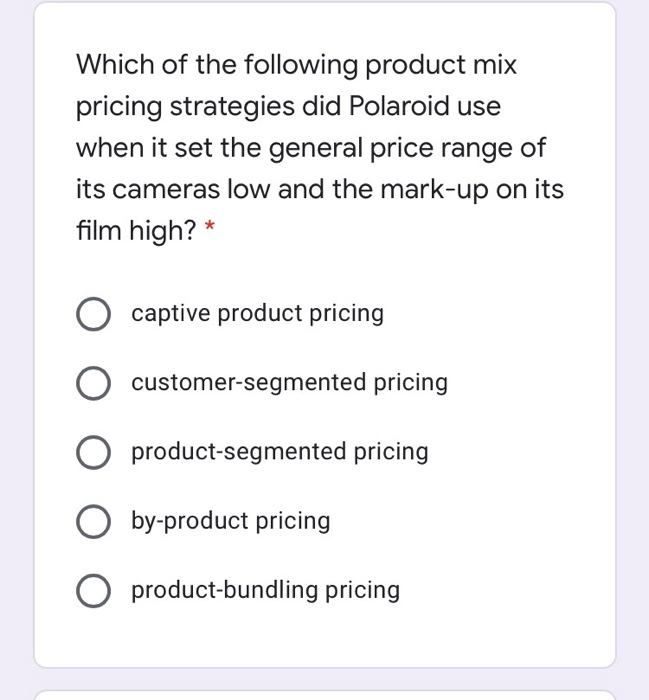Click the "product-bundling pricing" option label

[x=265, y=590]
